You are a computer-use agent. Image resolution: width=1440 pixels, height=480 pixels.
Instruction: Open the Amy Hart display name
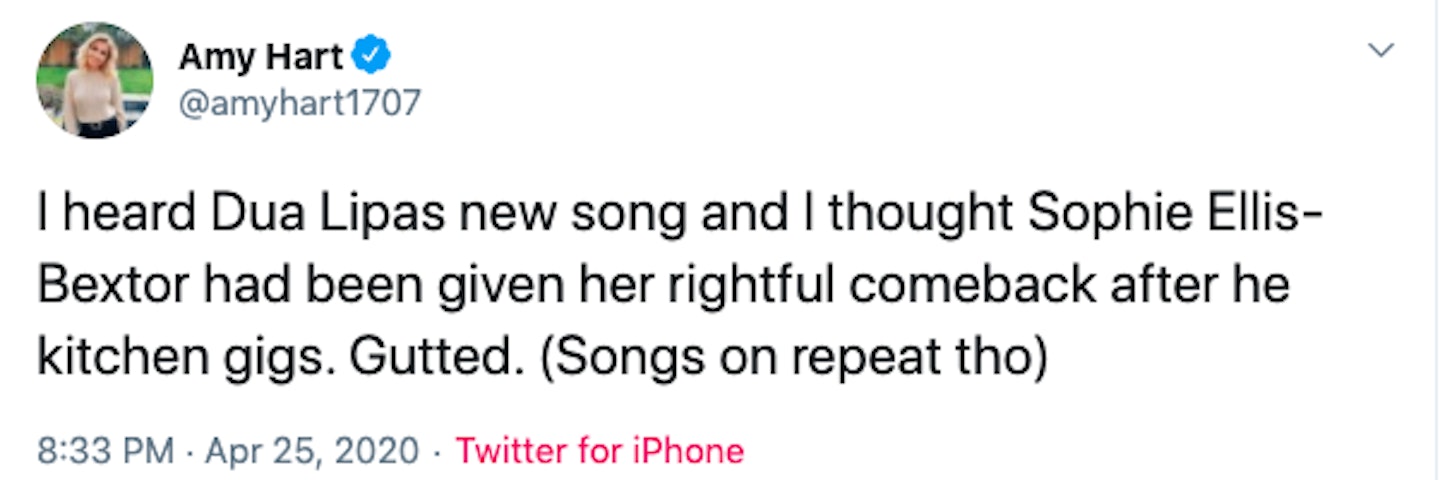coord(261,58)
